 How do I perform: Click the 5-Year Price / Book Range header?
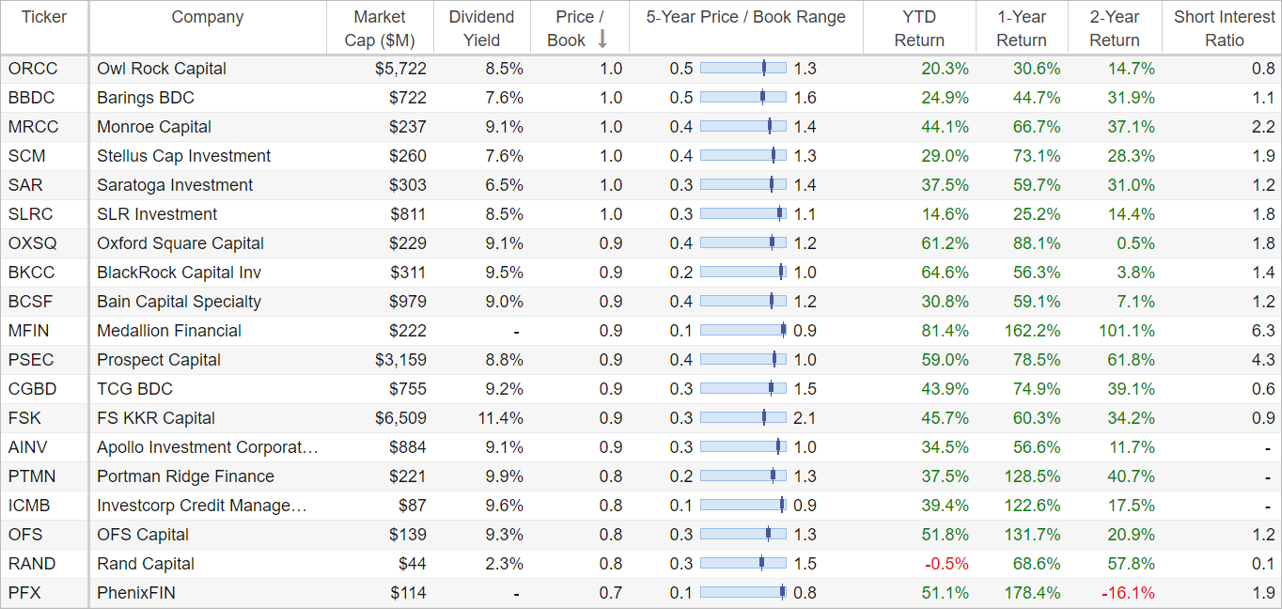click(x=746, y=17)
